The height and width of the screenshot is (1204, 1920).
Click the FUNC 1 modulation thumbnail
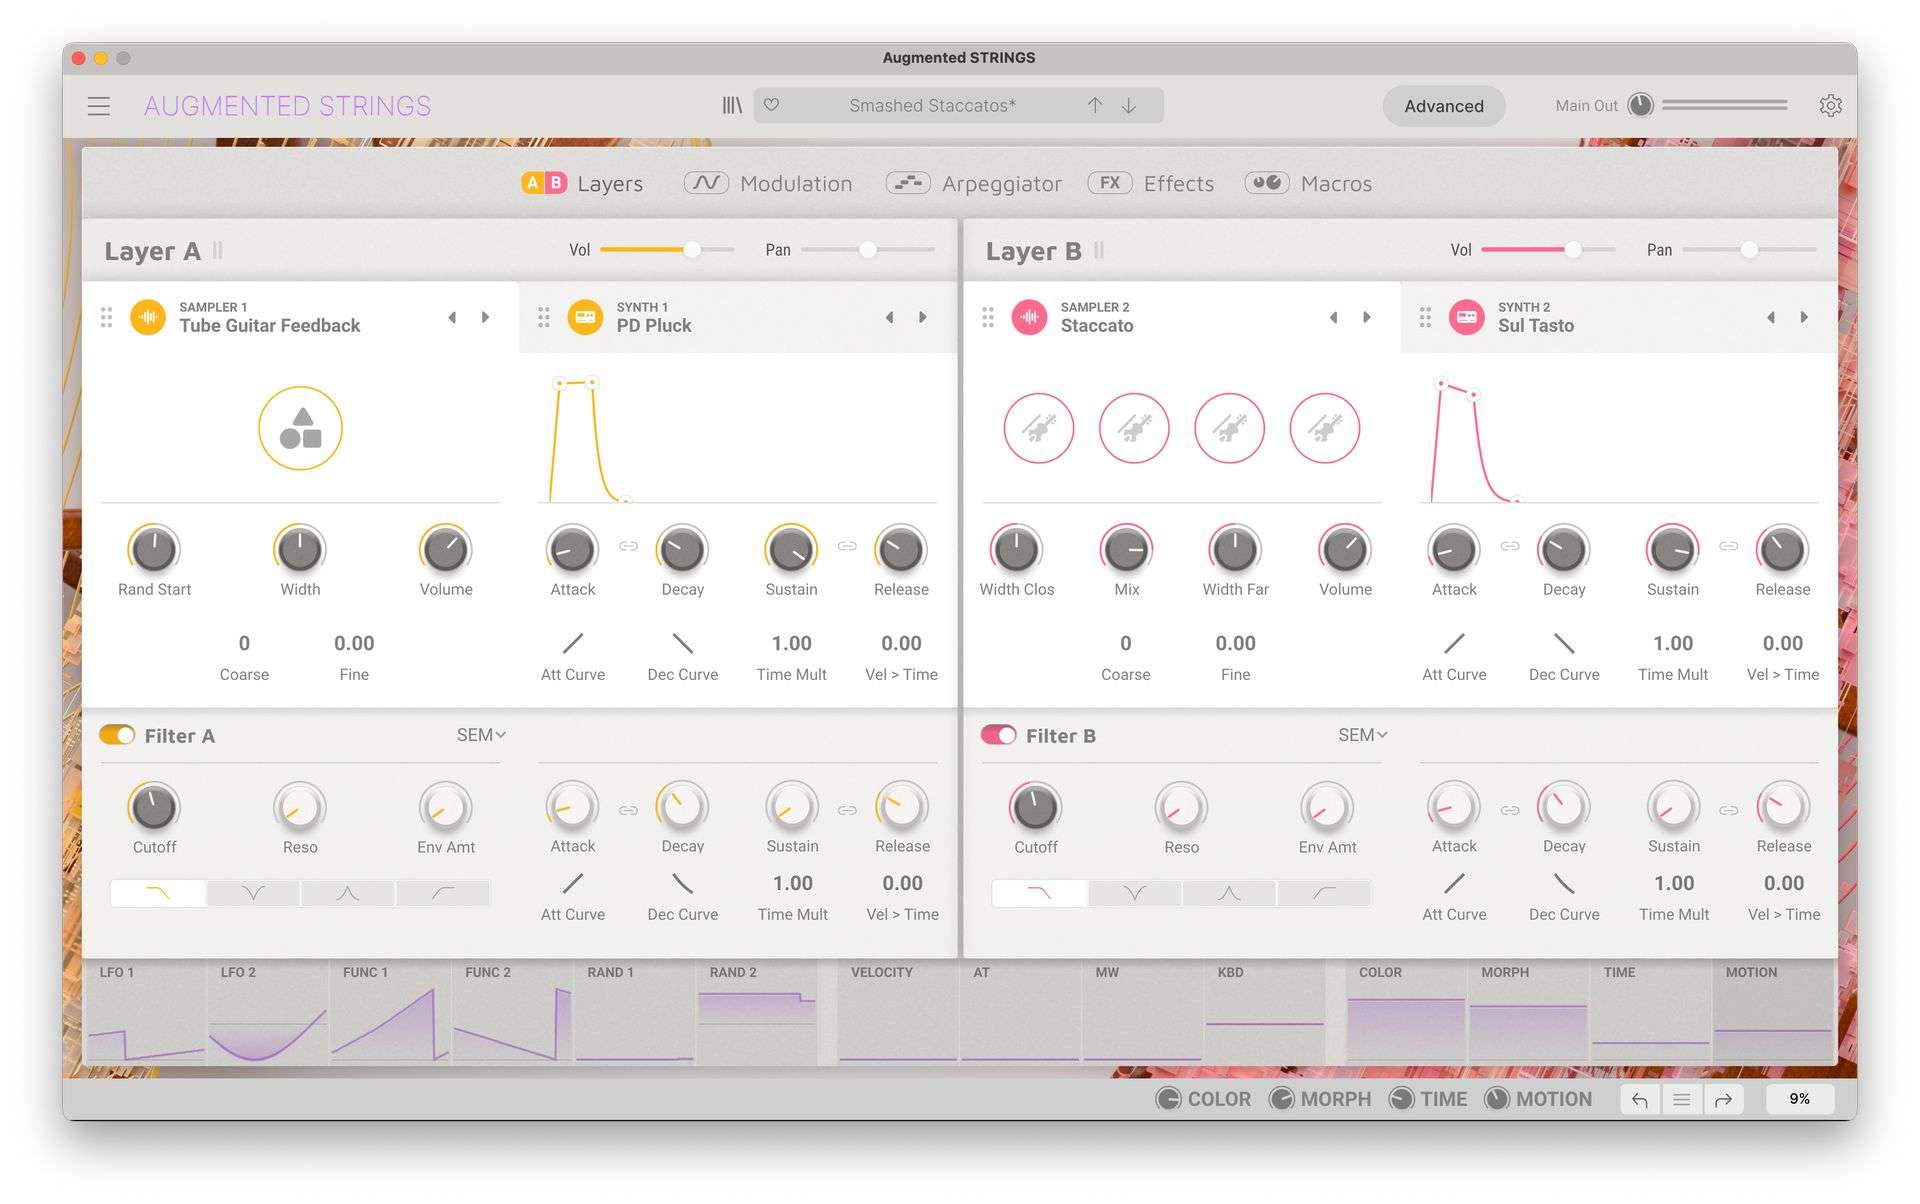coord(390,1012)
